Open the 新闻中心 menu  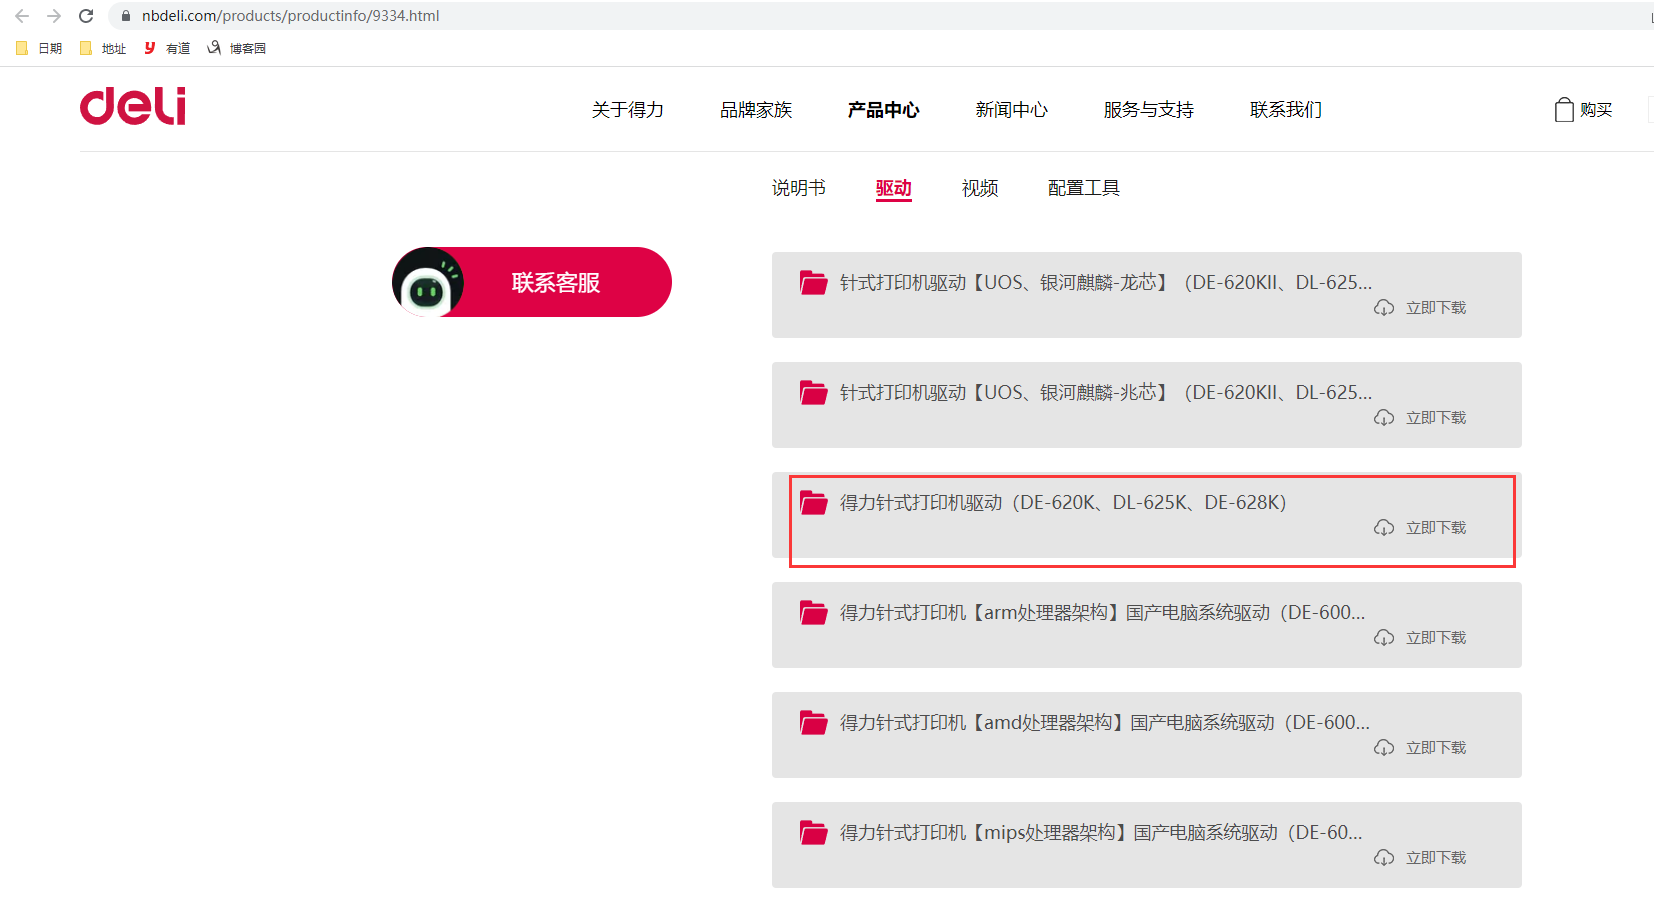pos(1012,110)
